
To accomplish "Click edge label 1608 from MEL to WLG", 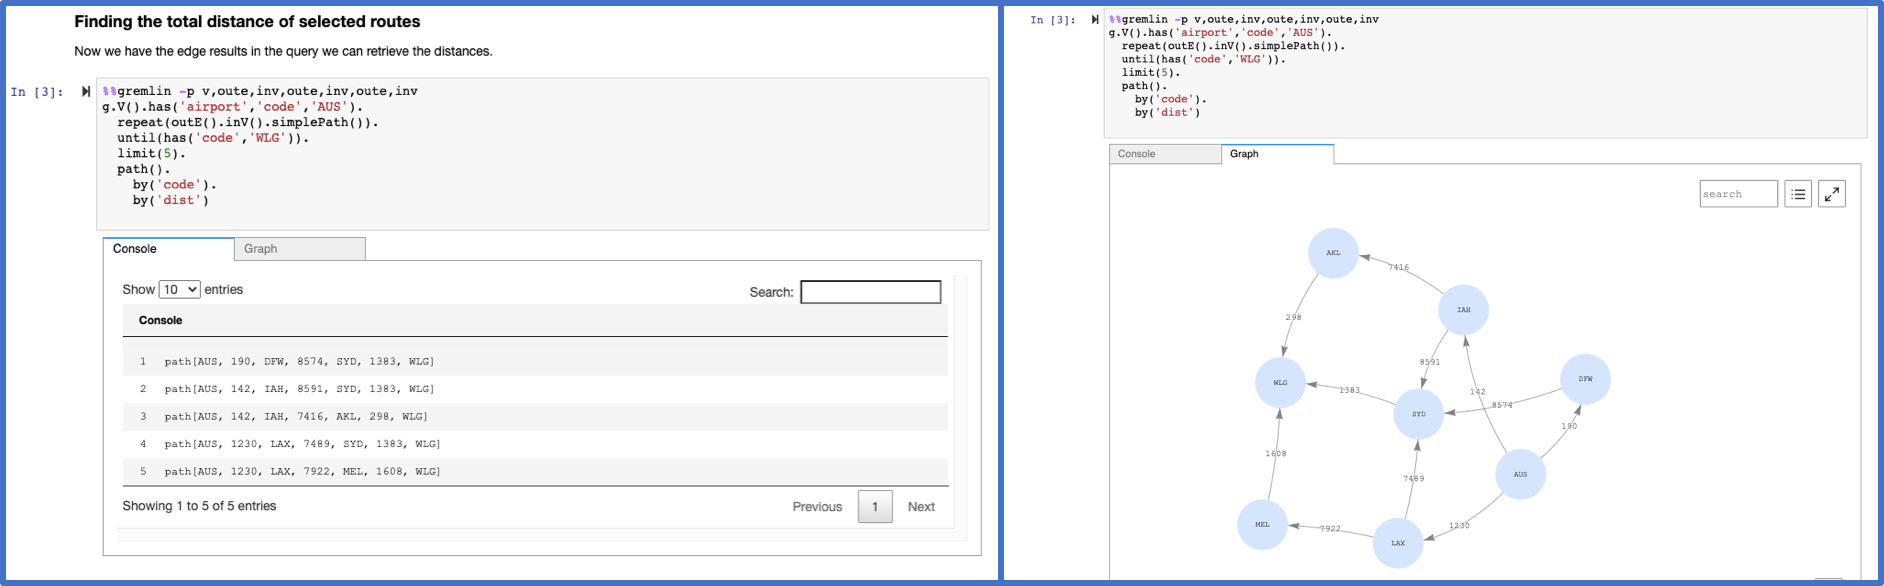I will [x=1276, y=453].
